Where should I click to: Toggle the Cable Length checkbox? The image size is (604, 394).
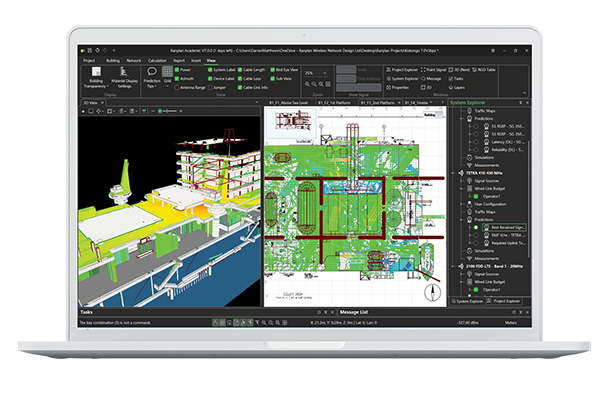[x=240, y=70]
